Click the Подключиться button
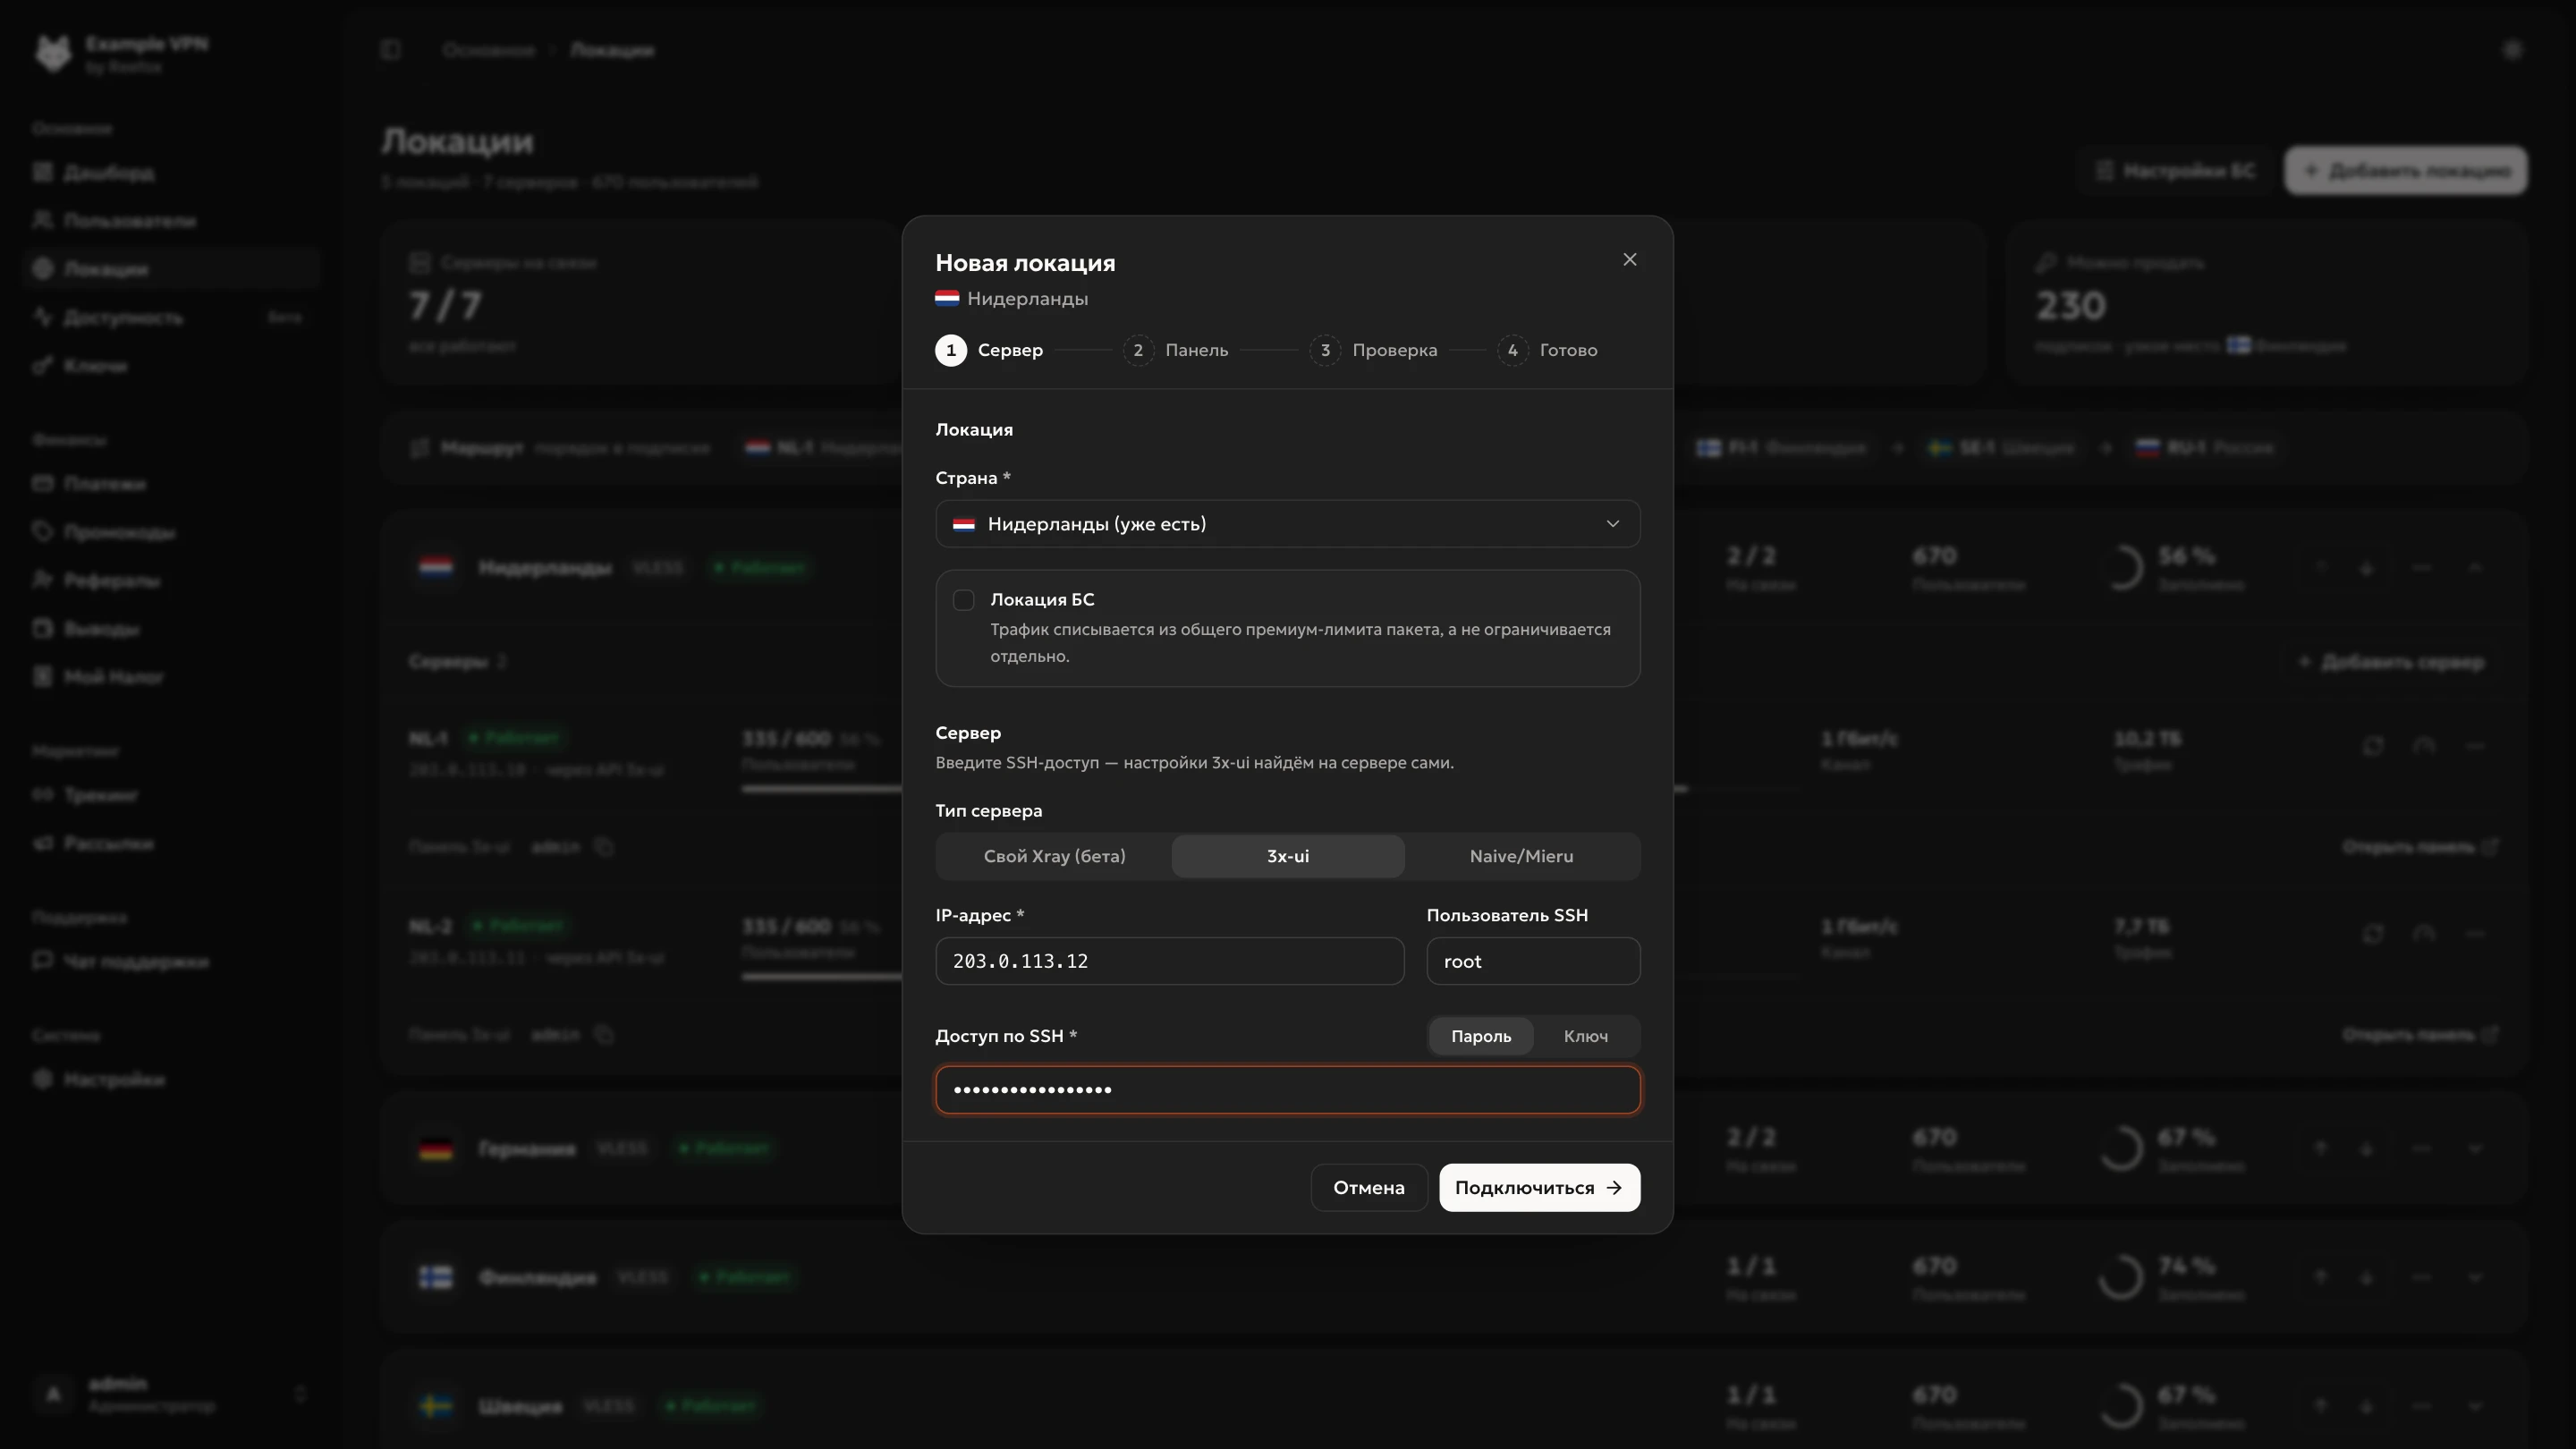This screenshot has height=1449, width=2576. [1539, 1187]
